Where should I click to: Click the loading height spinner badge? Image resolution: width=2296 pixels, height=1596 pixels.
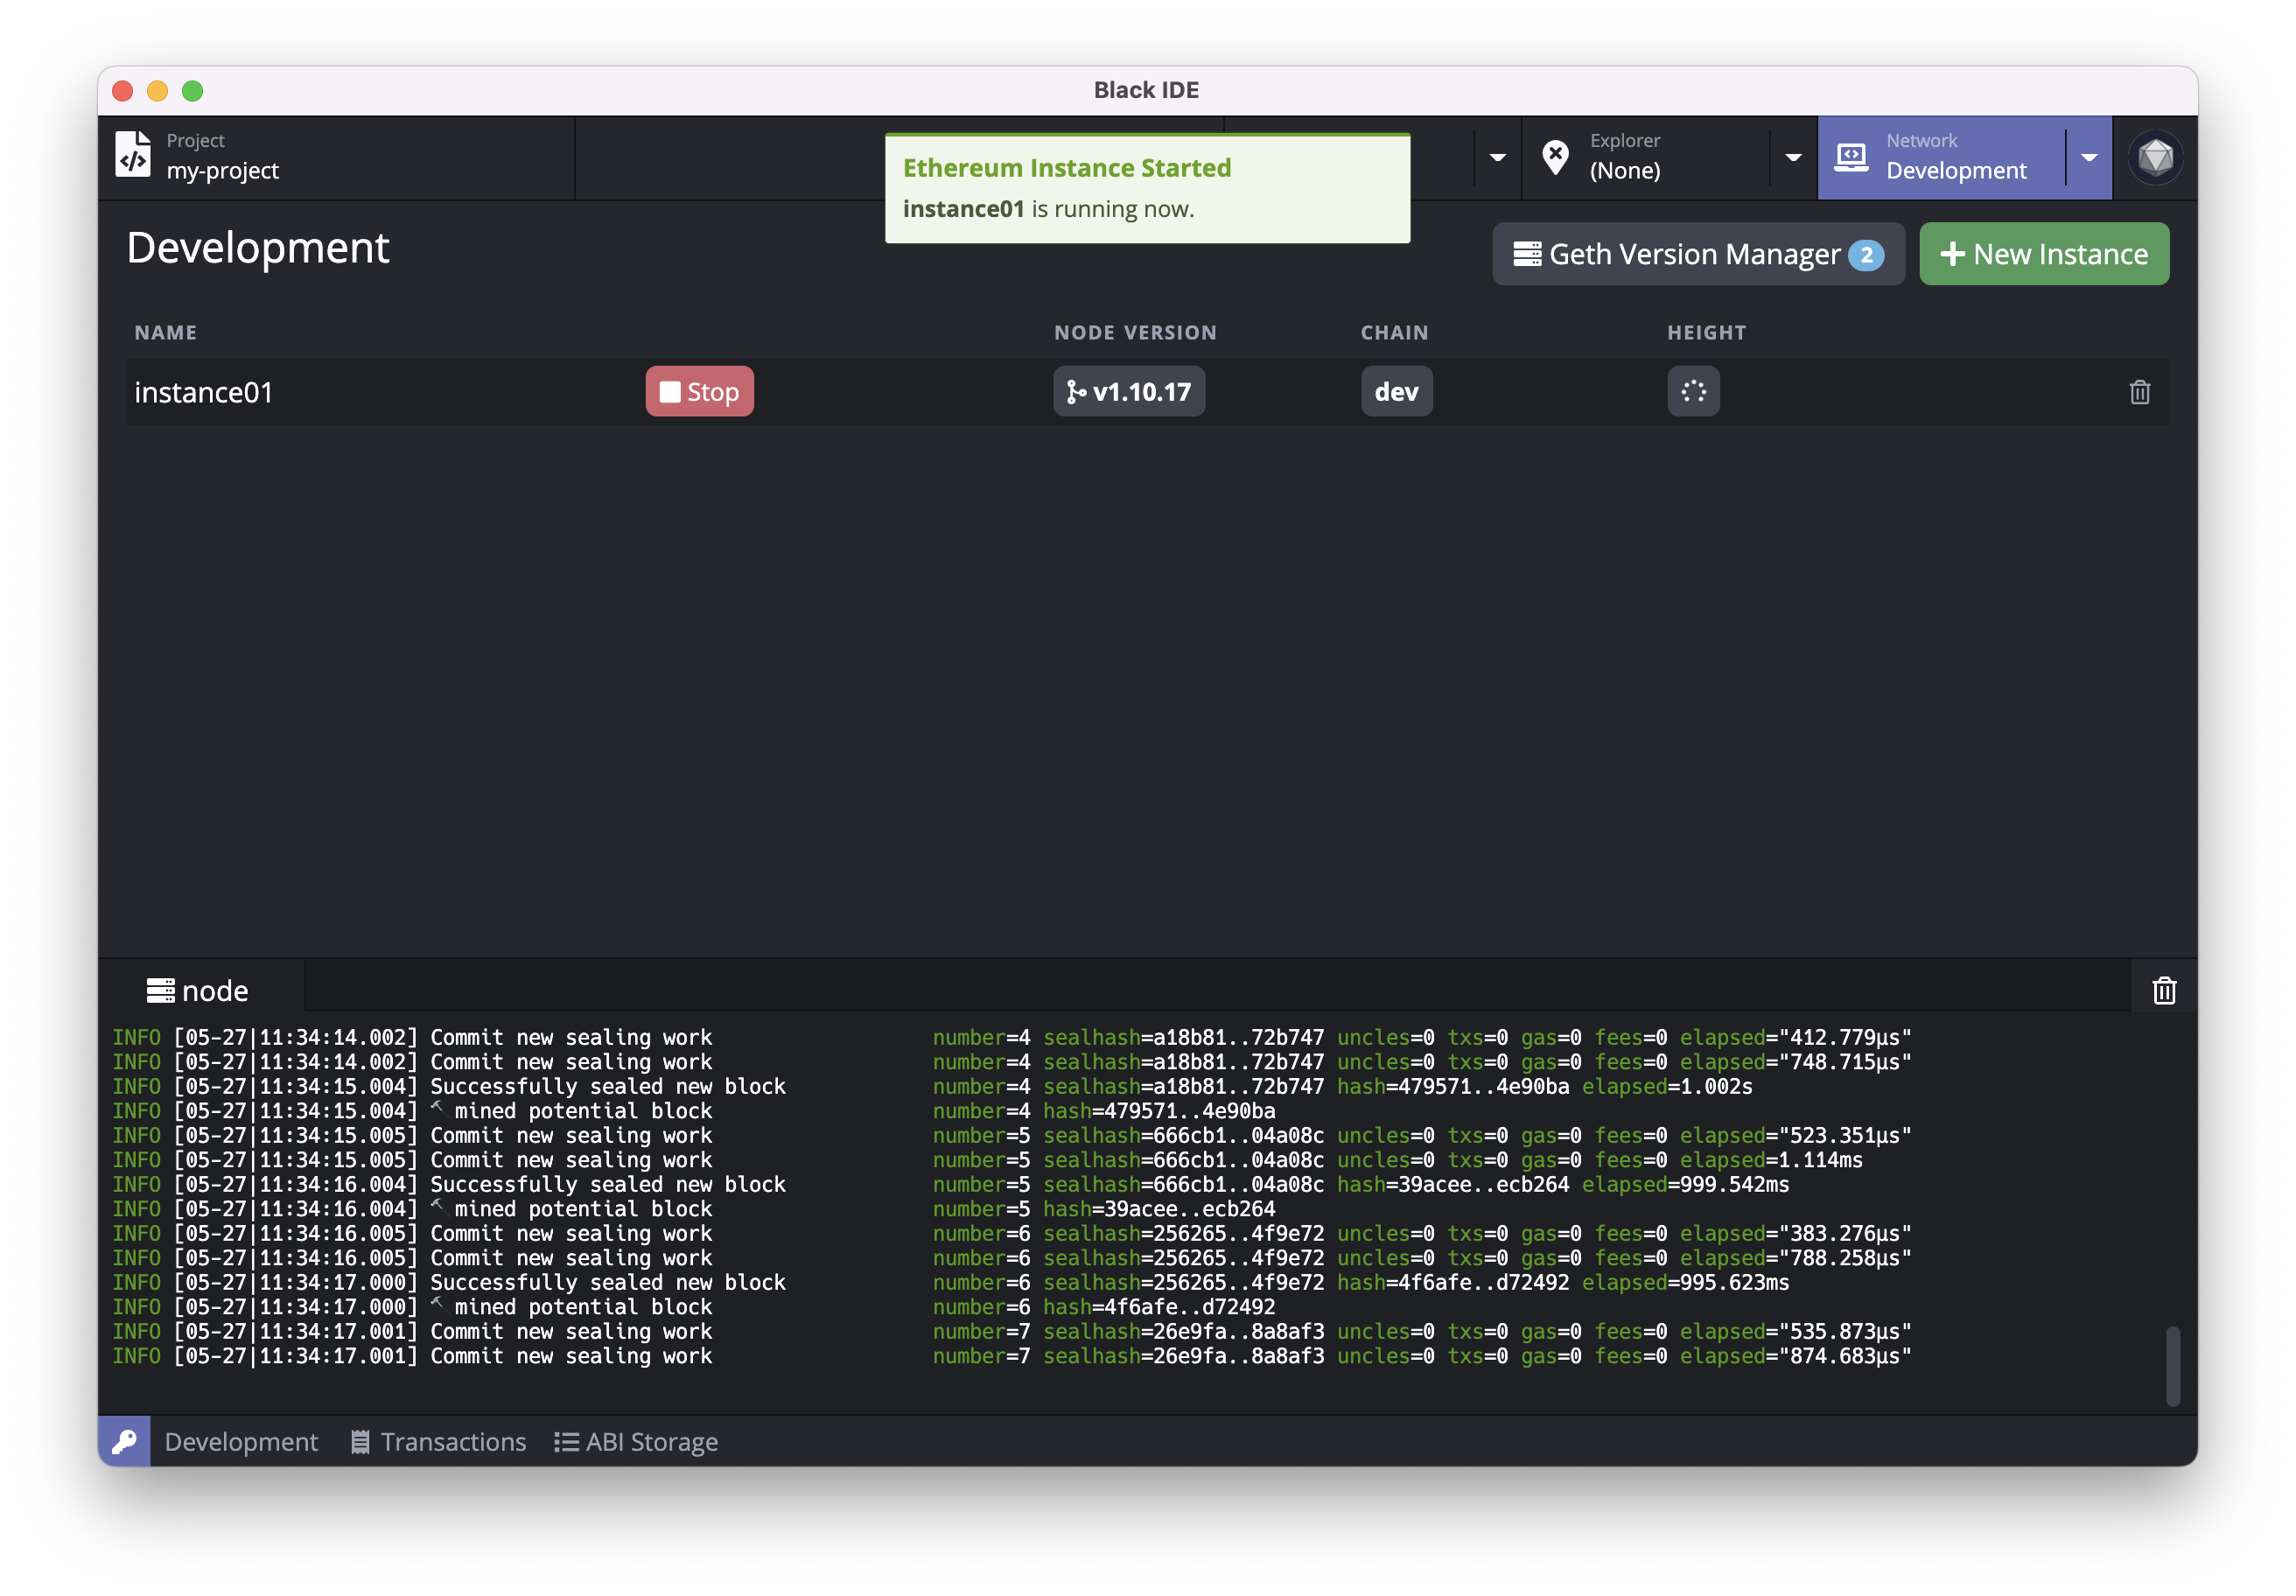(1693, 392)
